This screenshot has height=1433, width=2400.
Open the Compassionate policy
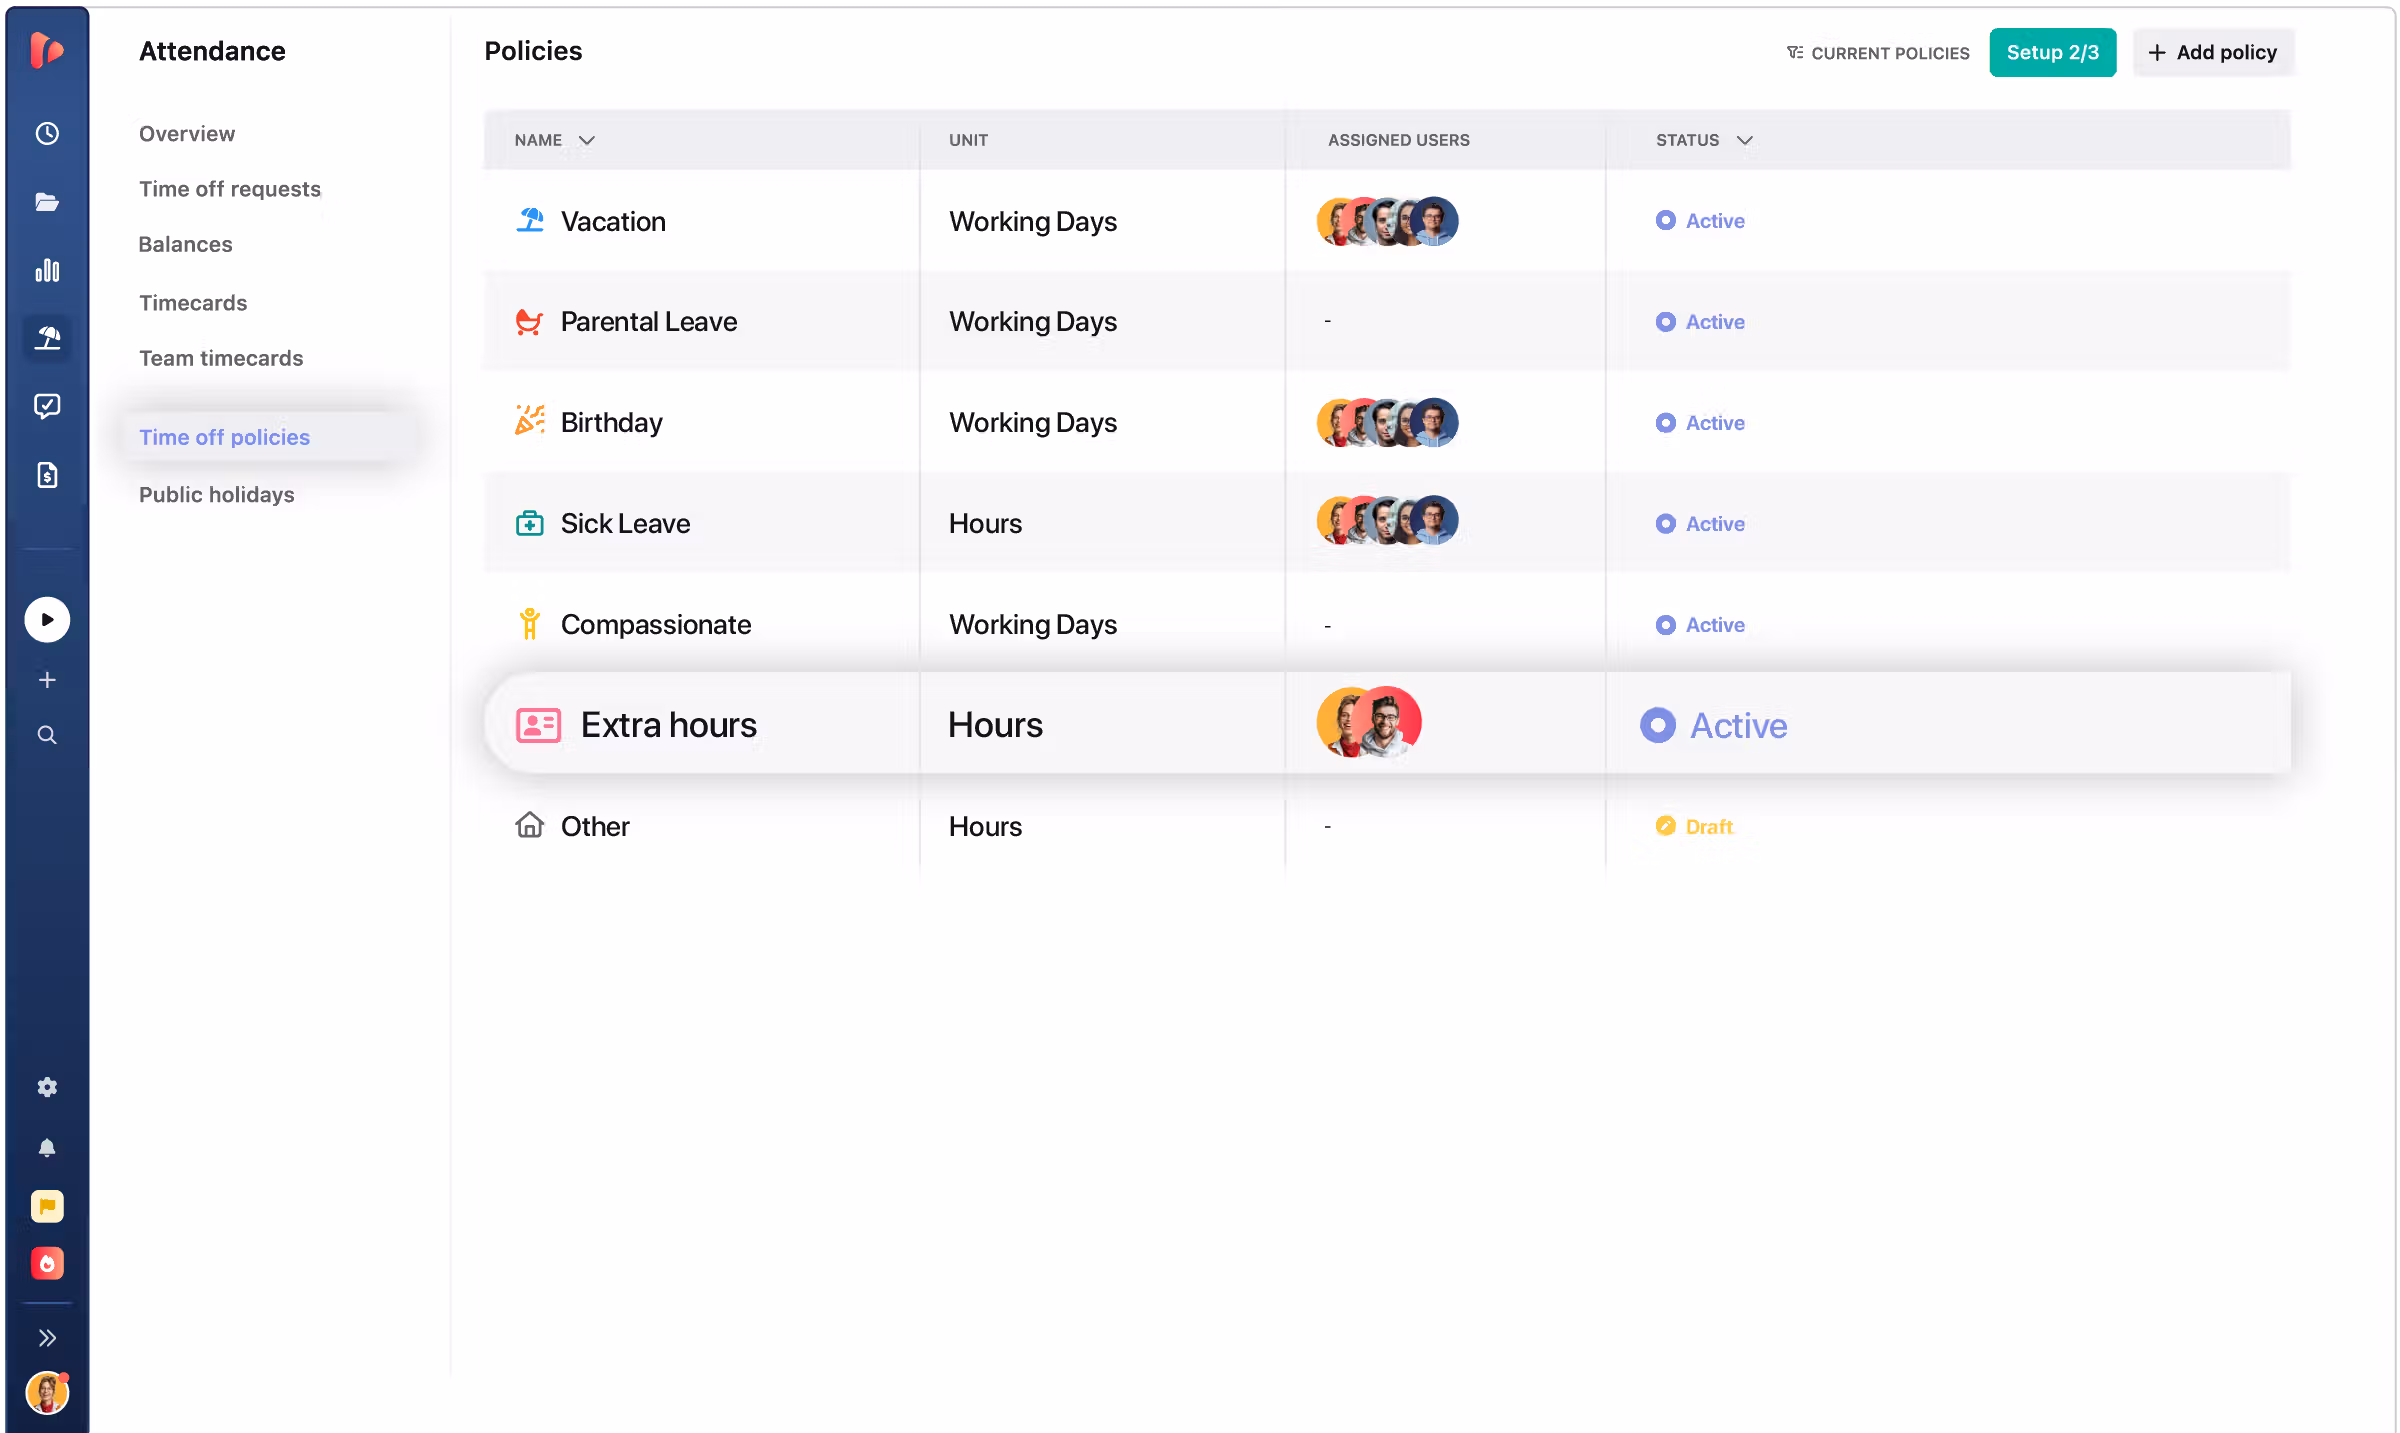pos(1387,624)
